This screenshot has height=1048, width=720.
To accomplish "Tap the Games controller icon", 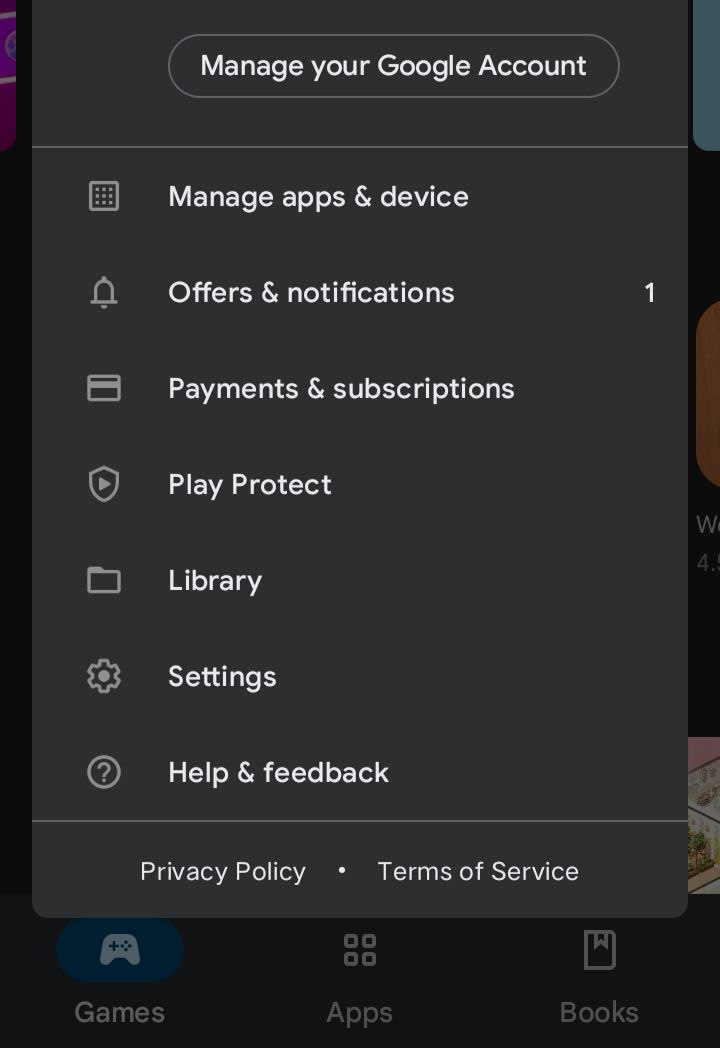I will pyautogui.click(x=120, y=950).
